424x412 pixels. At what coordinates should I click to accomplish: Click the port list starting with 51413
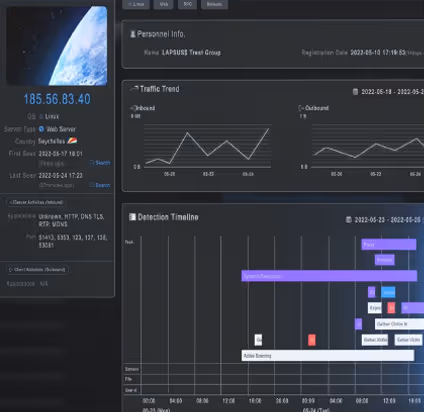pyautogui.click(x=73, y=241)
